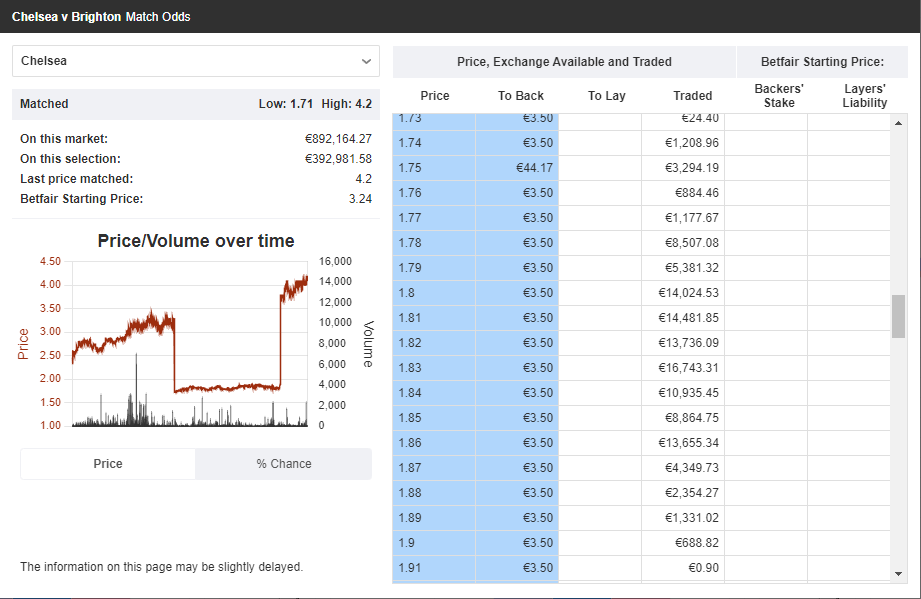Viewport: 921px width, 599px height.
Task: Select the 1.77 price cell
Action: 434,218
